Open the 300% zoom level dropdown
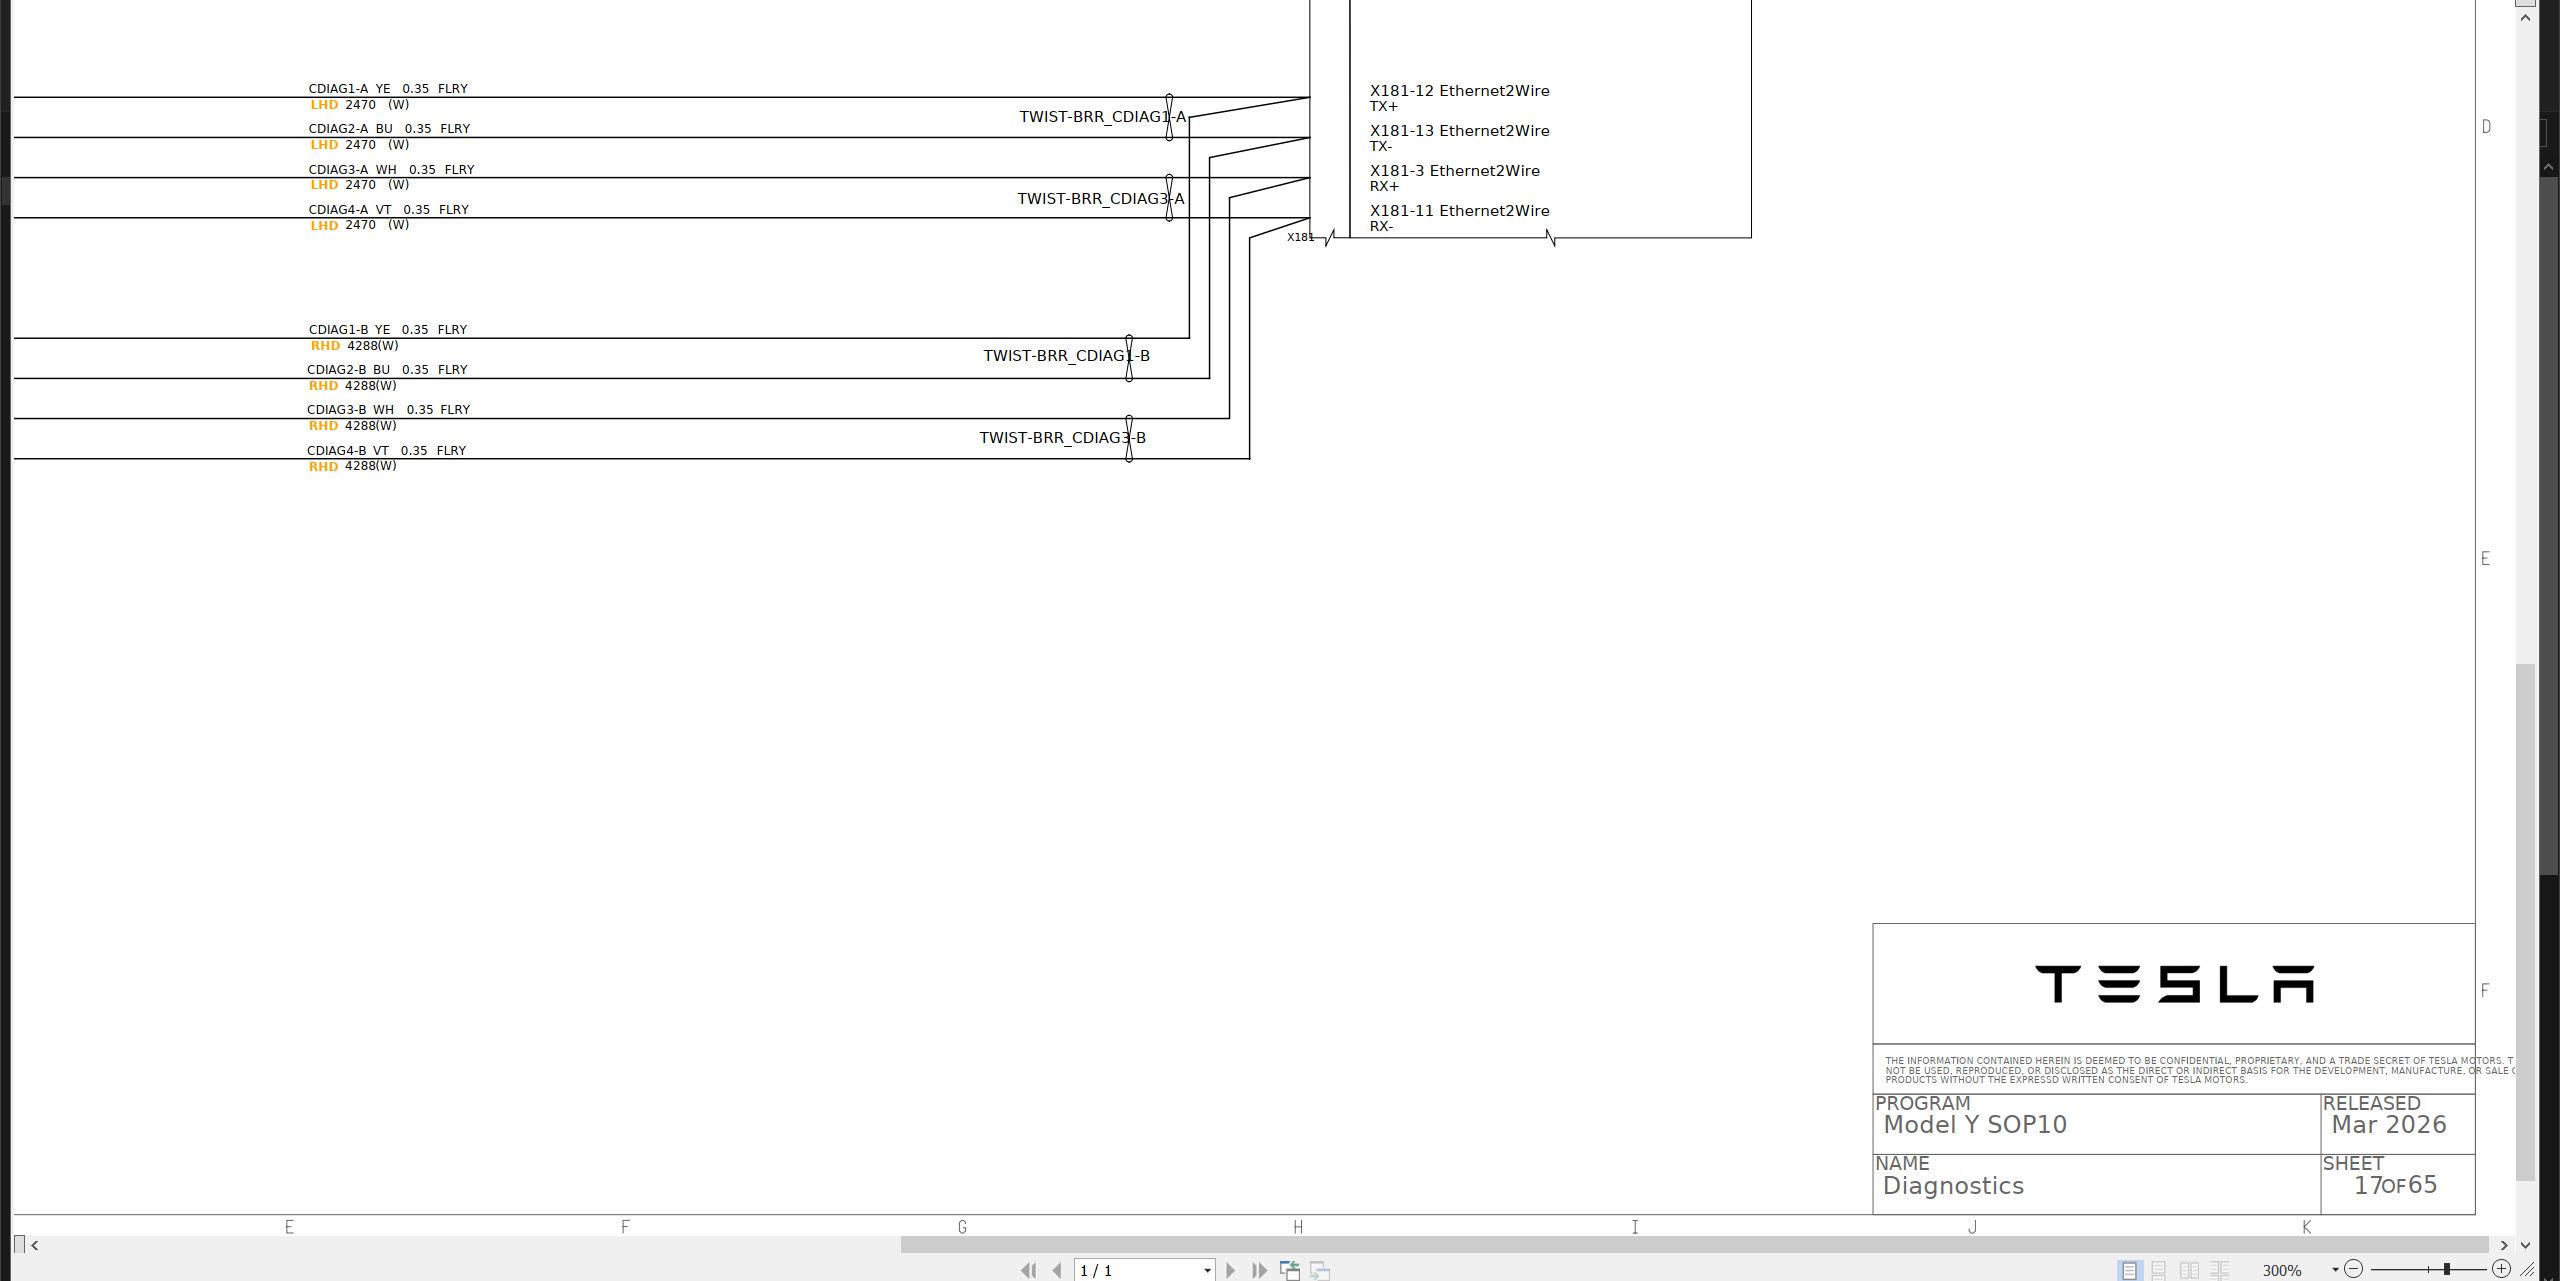 pyautogui.click(x=2335, y=1270)
